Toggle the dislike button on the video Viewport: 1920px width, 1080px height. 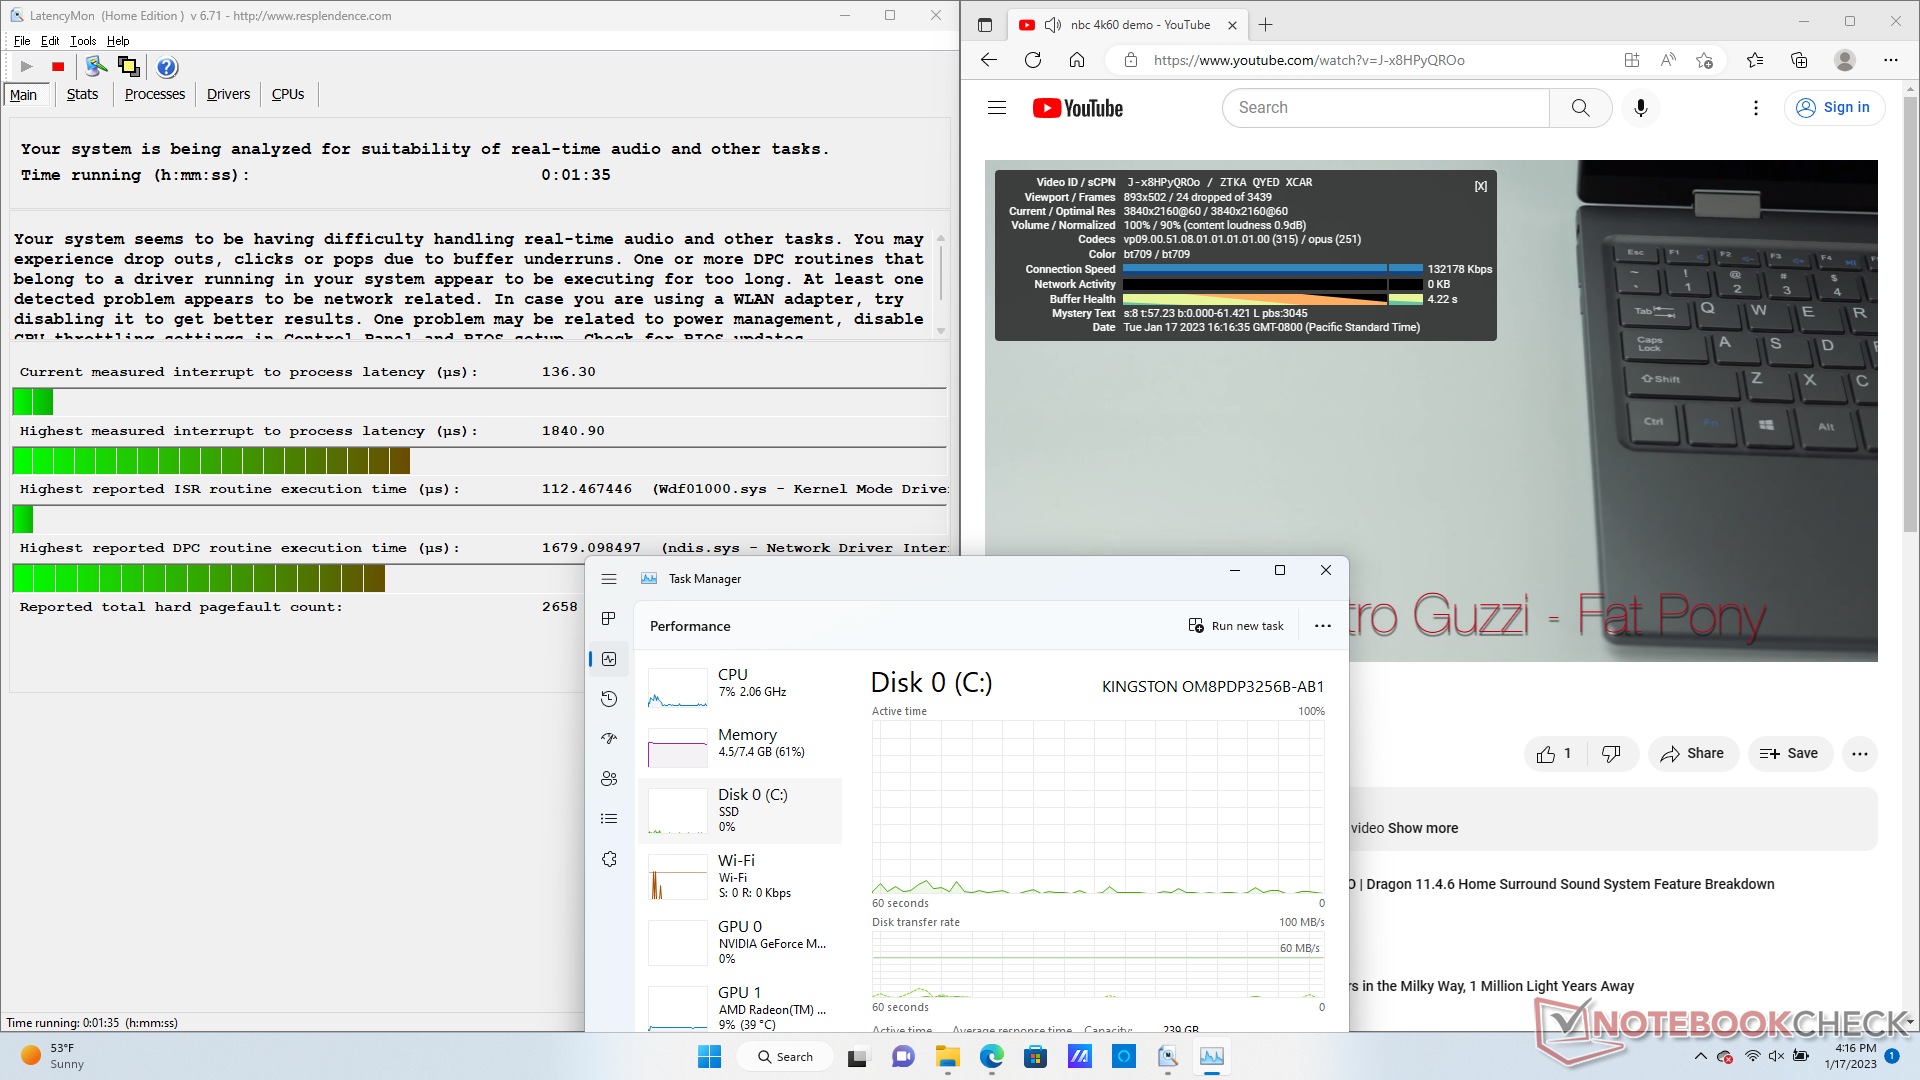[1611, 754]
